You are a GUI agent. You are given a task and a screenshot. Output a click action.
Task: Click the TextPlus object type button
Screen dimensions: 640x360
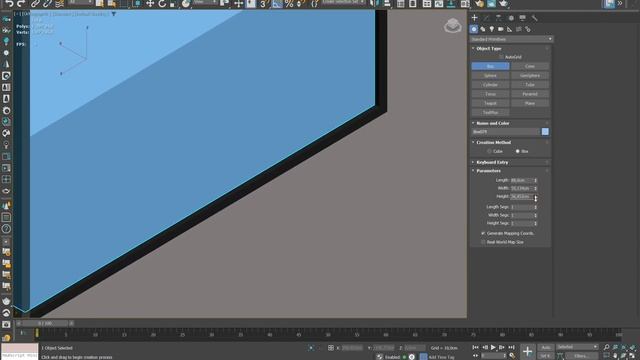(x=490, y=113)
